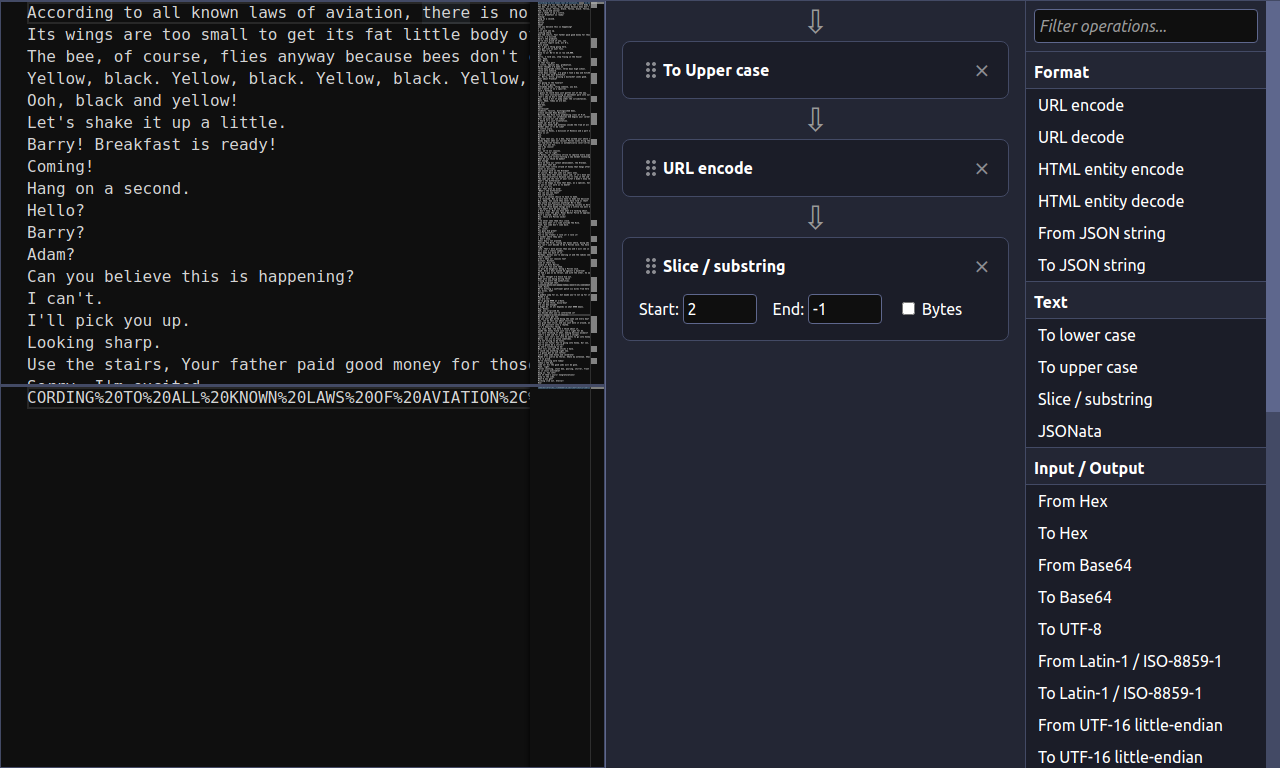Remove the To Upper case step
Screen dimensions: 1280x768
[981, 71]
